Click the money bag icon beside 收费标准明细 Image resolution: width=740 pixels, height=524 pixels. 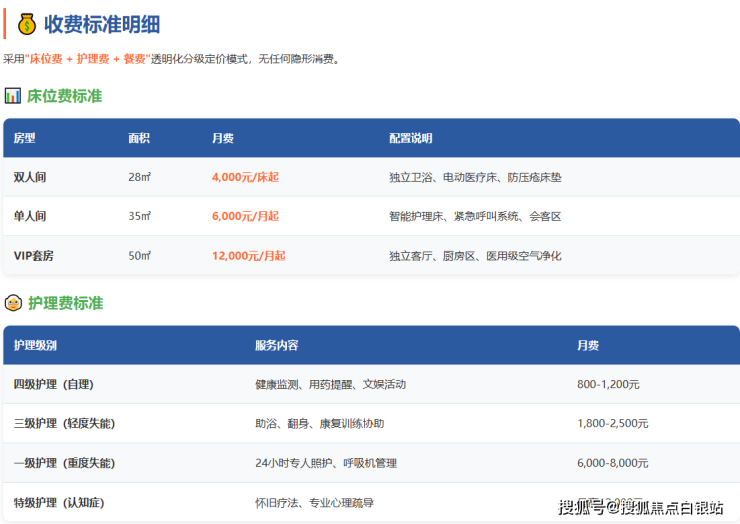[24, 24]
